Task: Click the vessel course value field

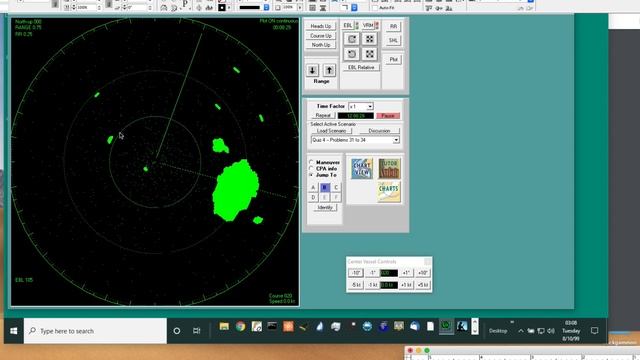Action: (389, 273)
